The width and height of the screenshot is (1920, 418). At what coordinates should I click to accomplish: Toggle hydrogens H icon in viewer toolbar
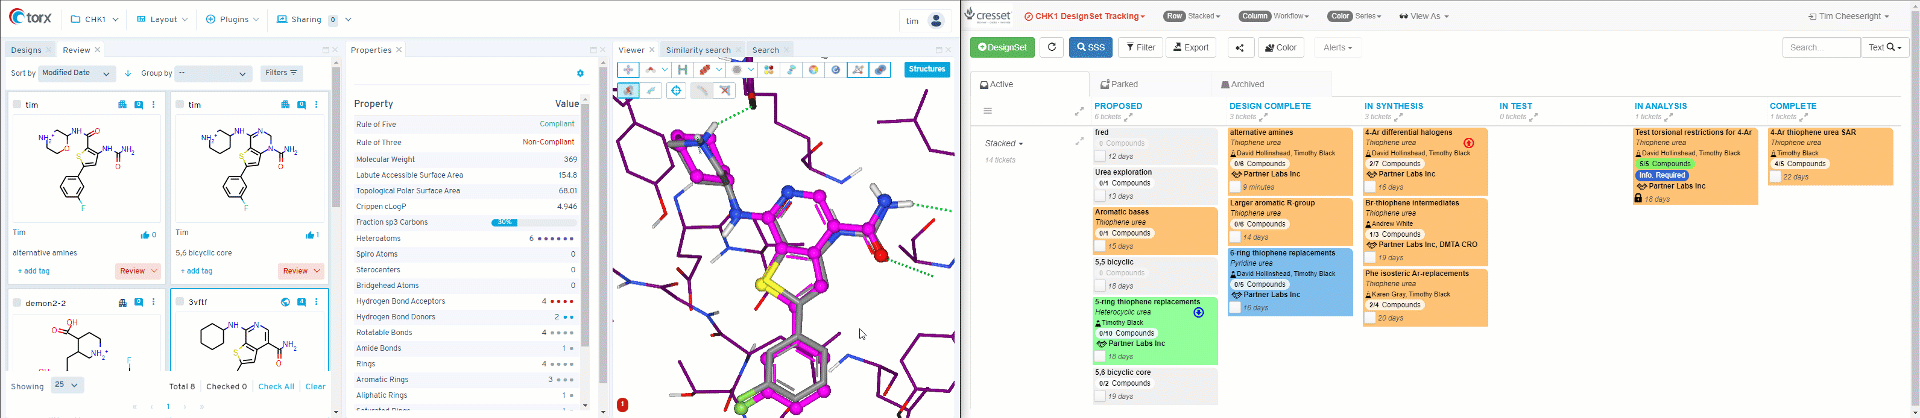click(682, 70)
